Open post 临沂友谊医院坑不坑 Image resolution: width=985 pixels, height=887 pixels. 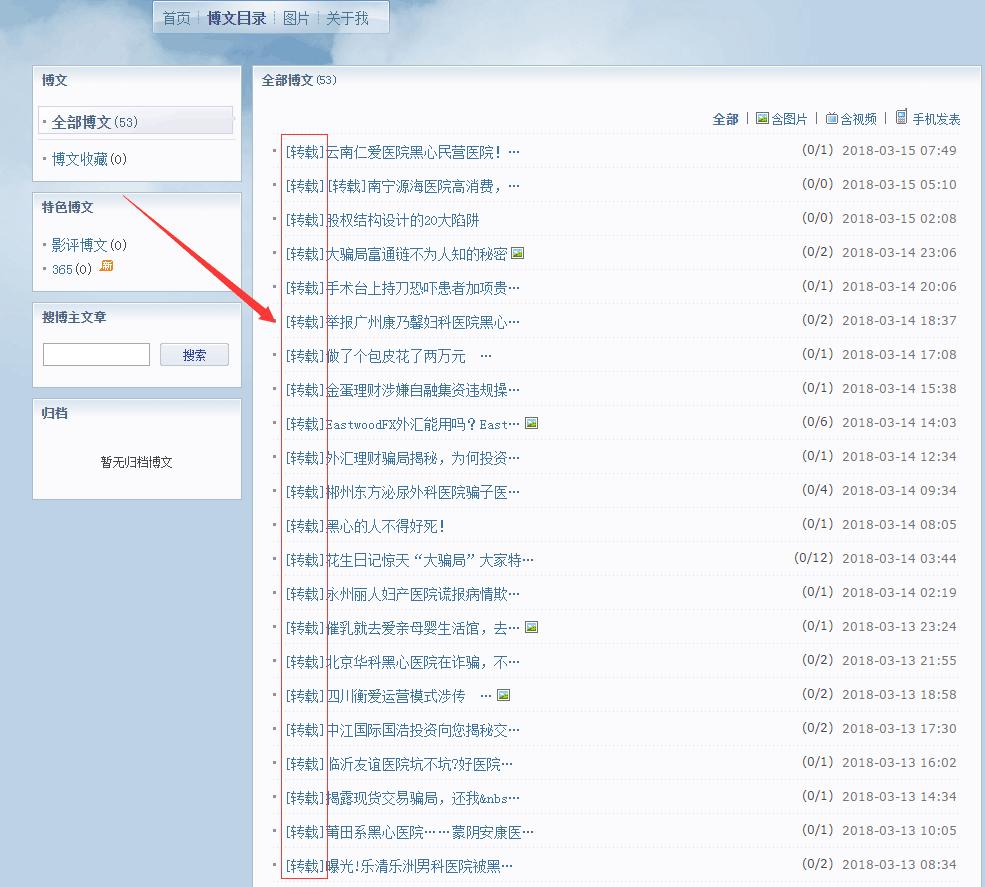click(400, 764)
